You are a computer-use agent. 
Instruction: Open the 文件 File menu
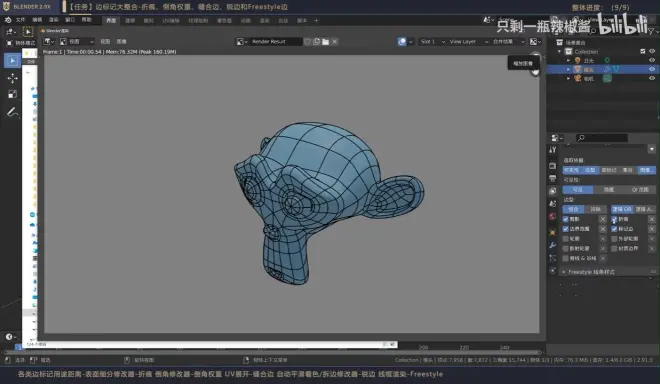click(20, 20)
